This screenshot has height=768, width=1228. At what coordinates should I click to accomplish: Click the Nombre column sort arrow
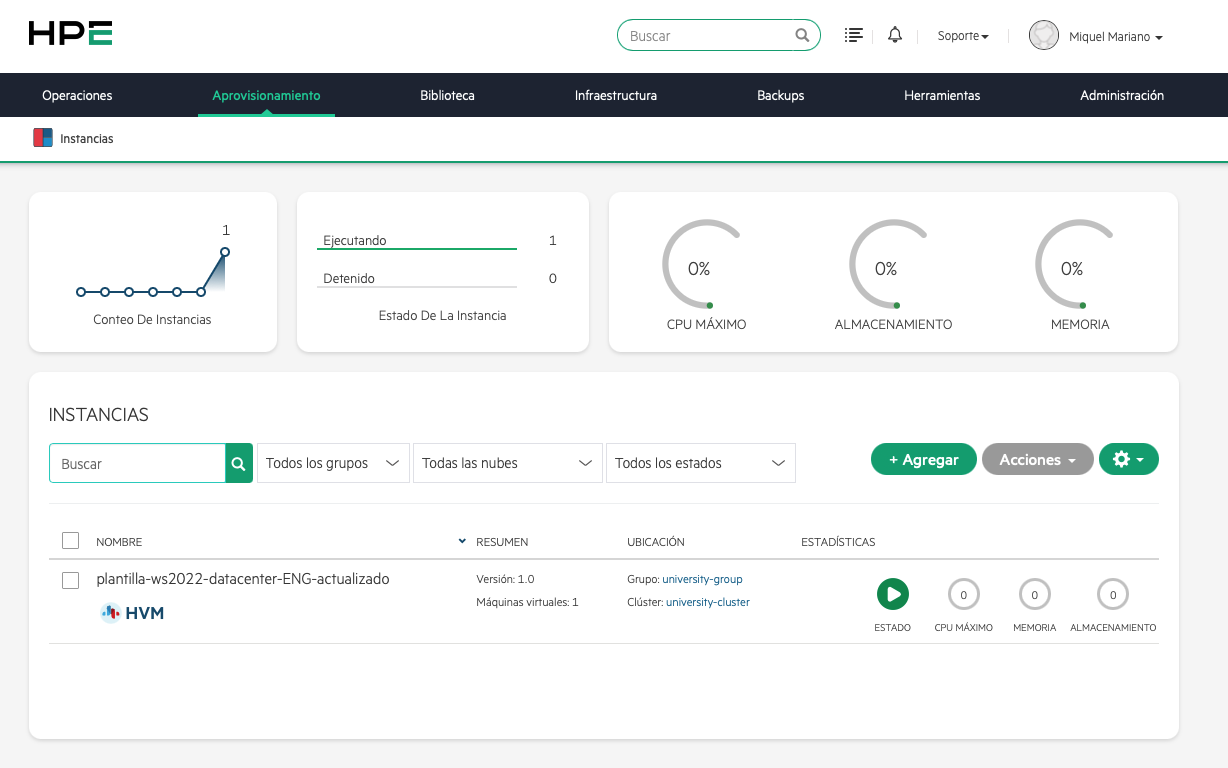click(x=462, y=541)
